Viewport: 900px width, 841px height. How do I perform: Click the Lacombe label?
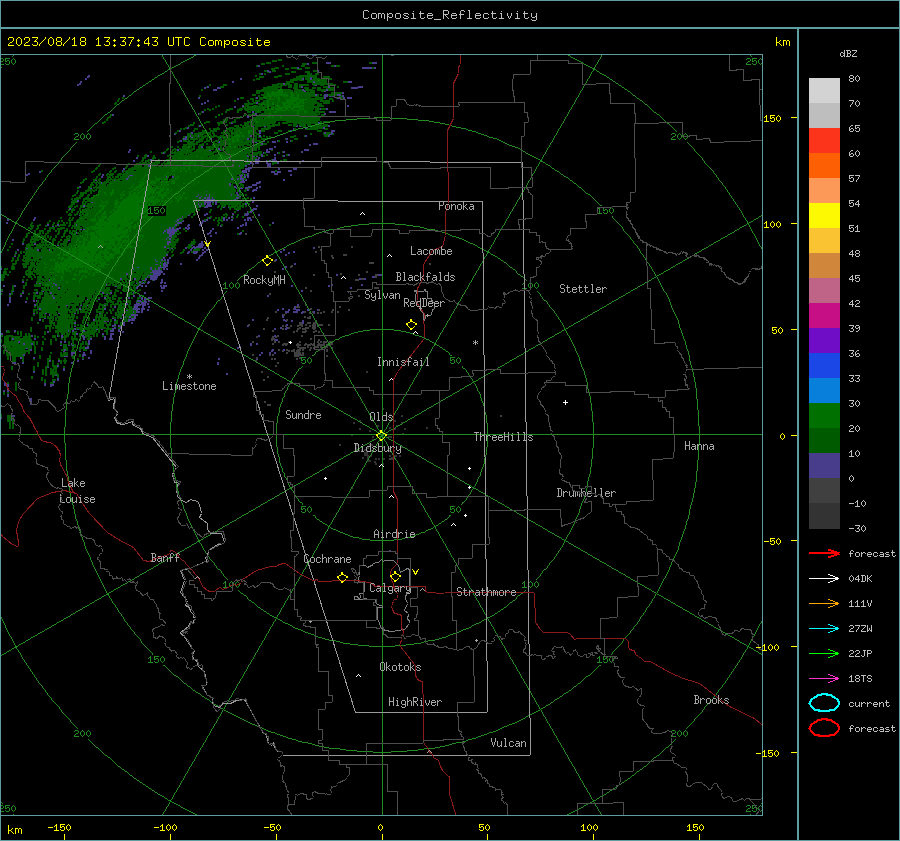point(431,251)
